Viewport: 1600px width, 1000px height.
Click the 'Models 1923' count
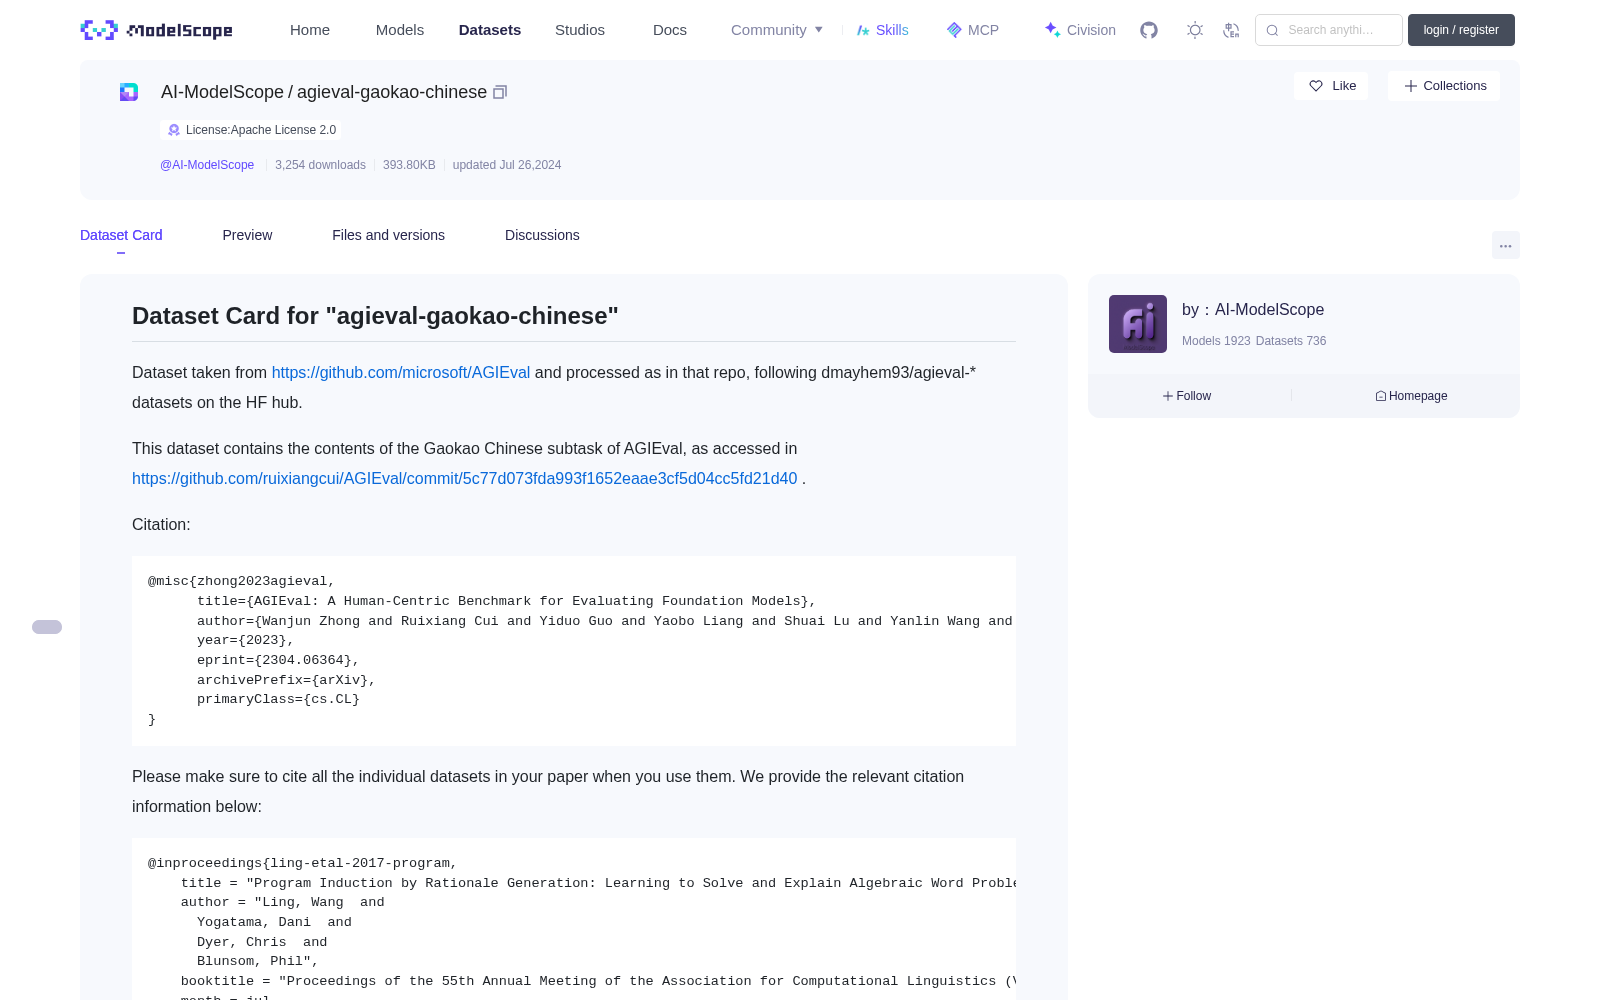1216,341
